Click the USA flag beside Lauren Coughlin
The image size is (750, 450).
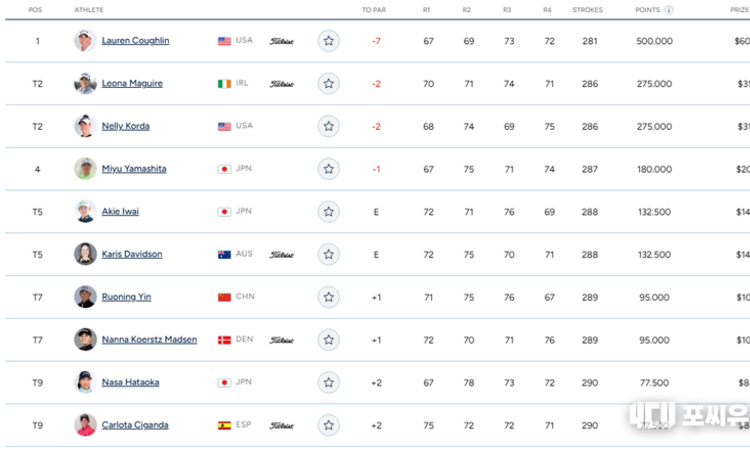224,41
